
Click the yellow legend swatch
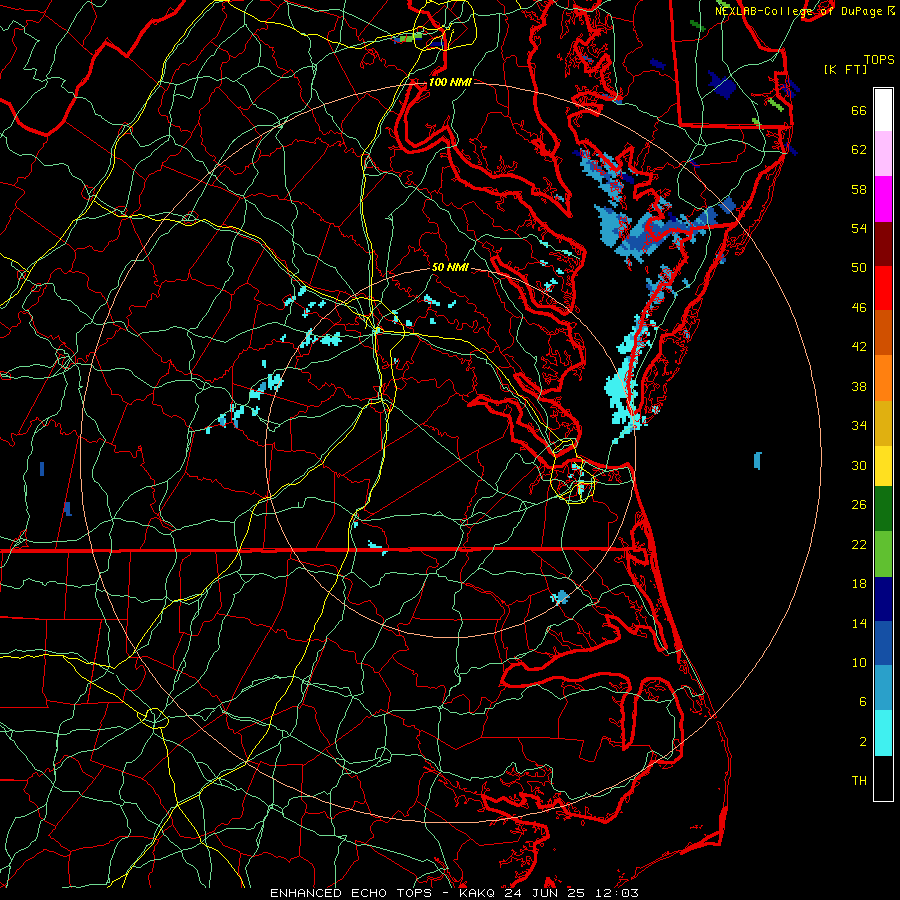pos(883,466)
